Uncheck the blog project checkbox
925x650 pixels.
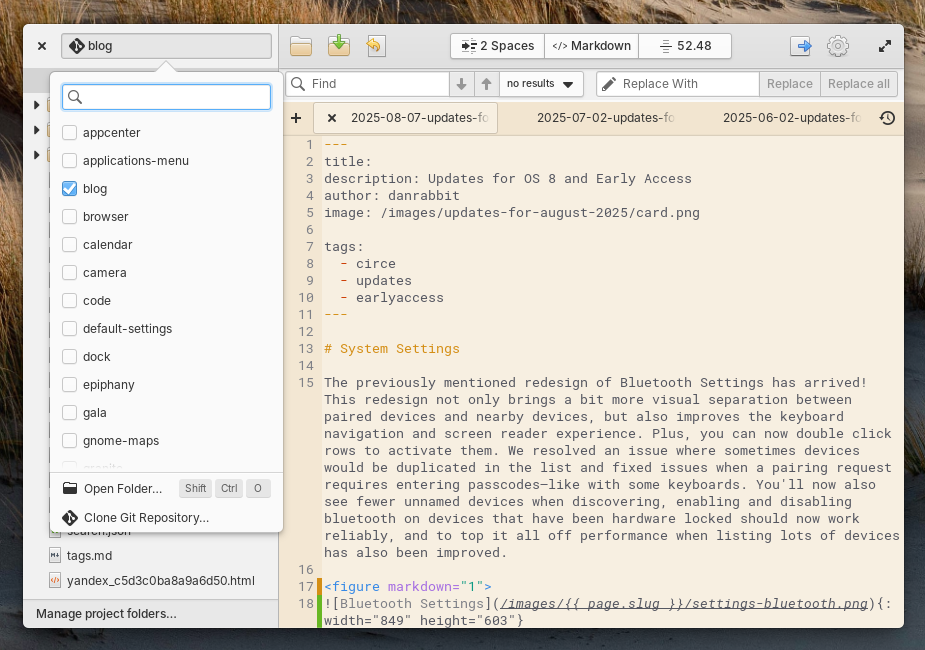coord(70,189)
